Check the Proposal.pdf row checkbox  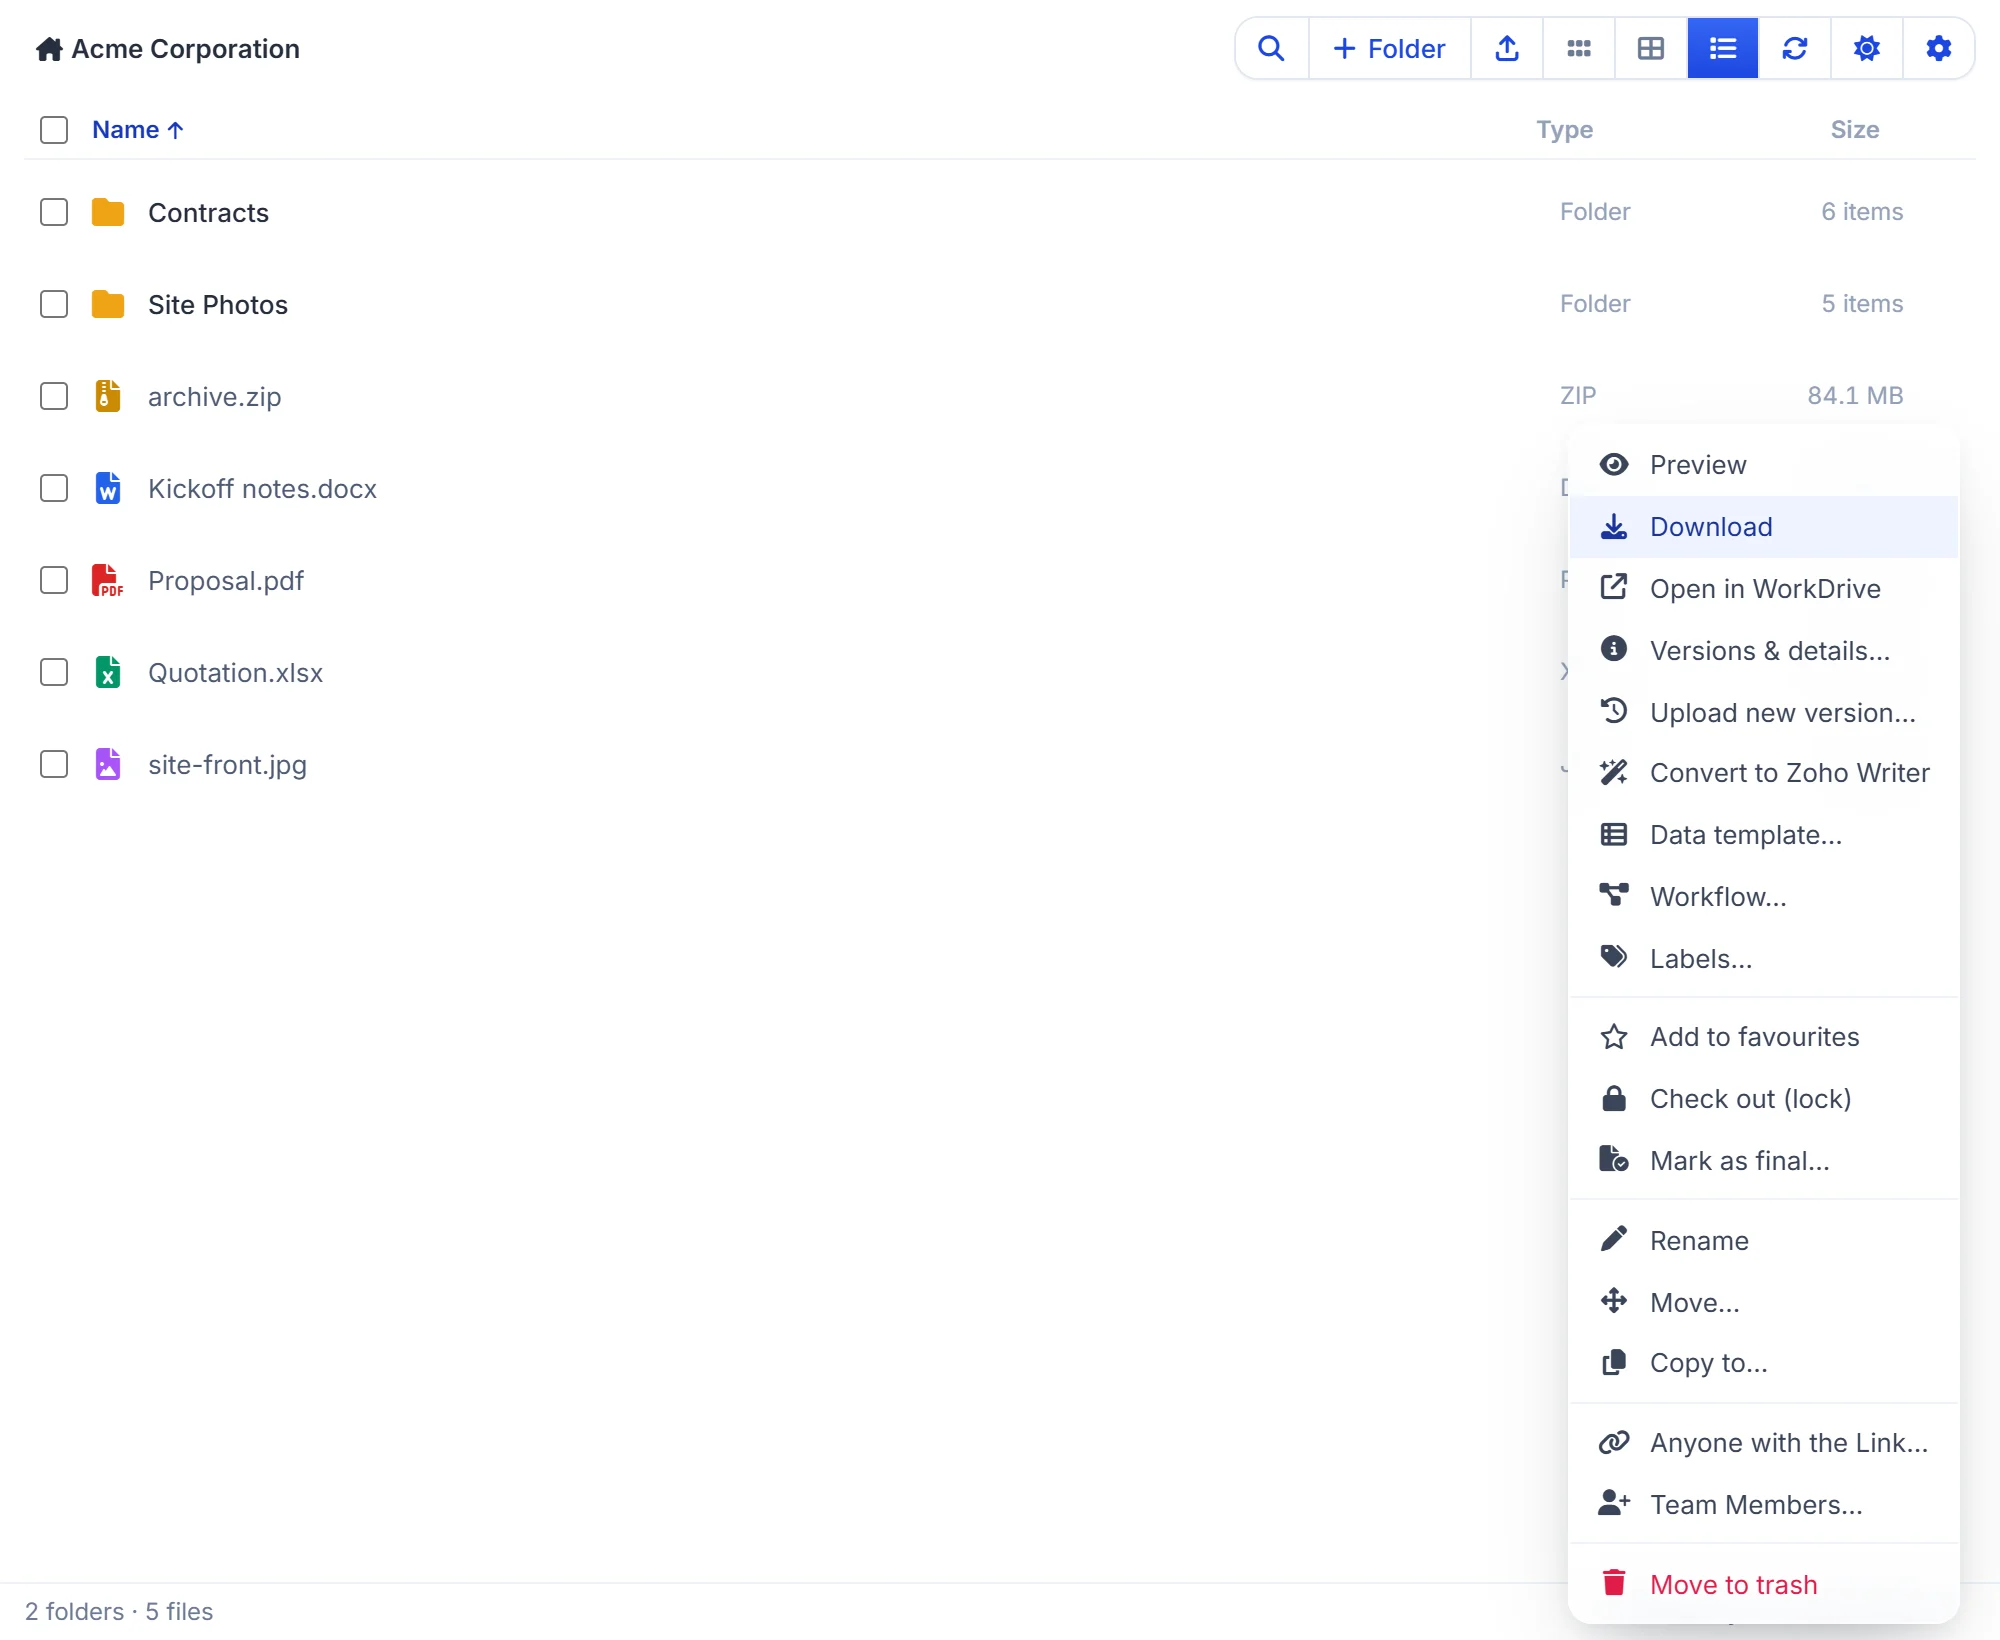(x=54, y=580)
